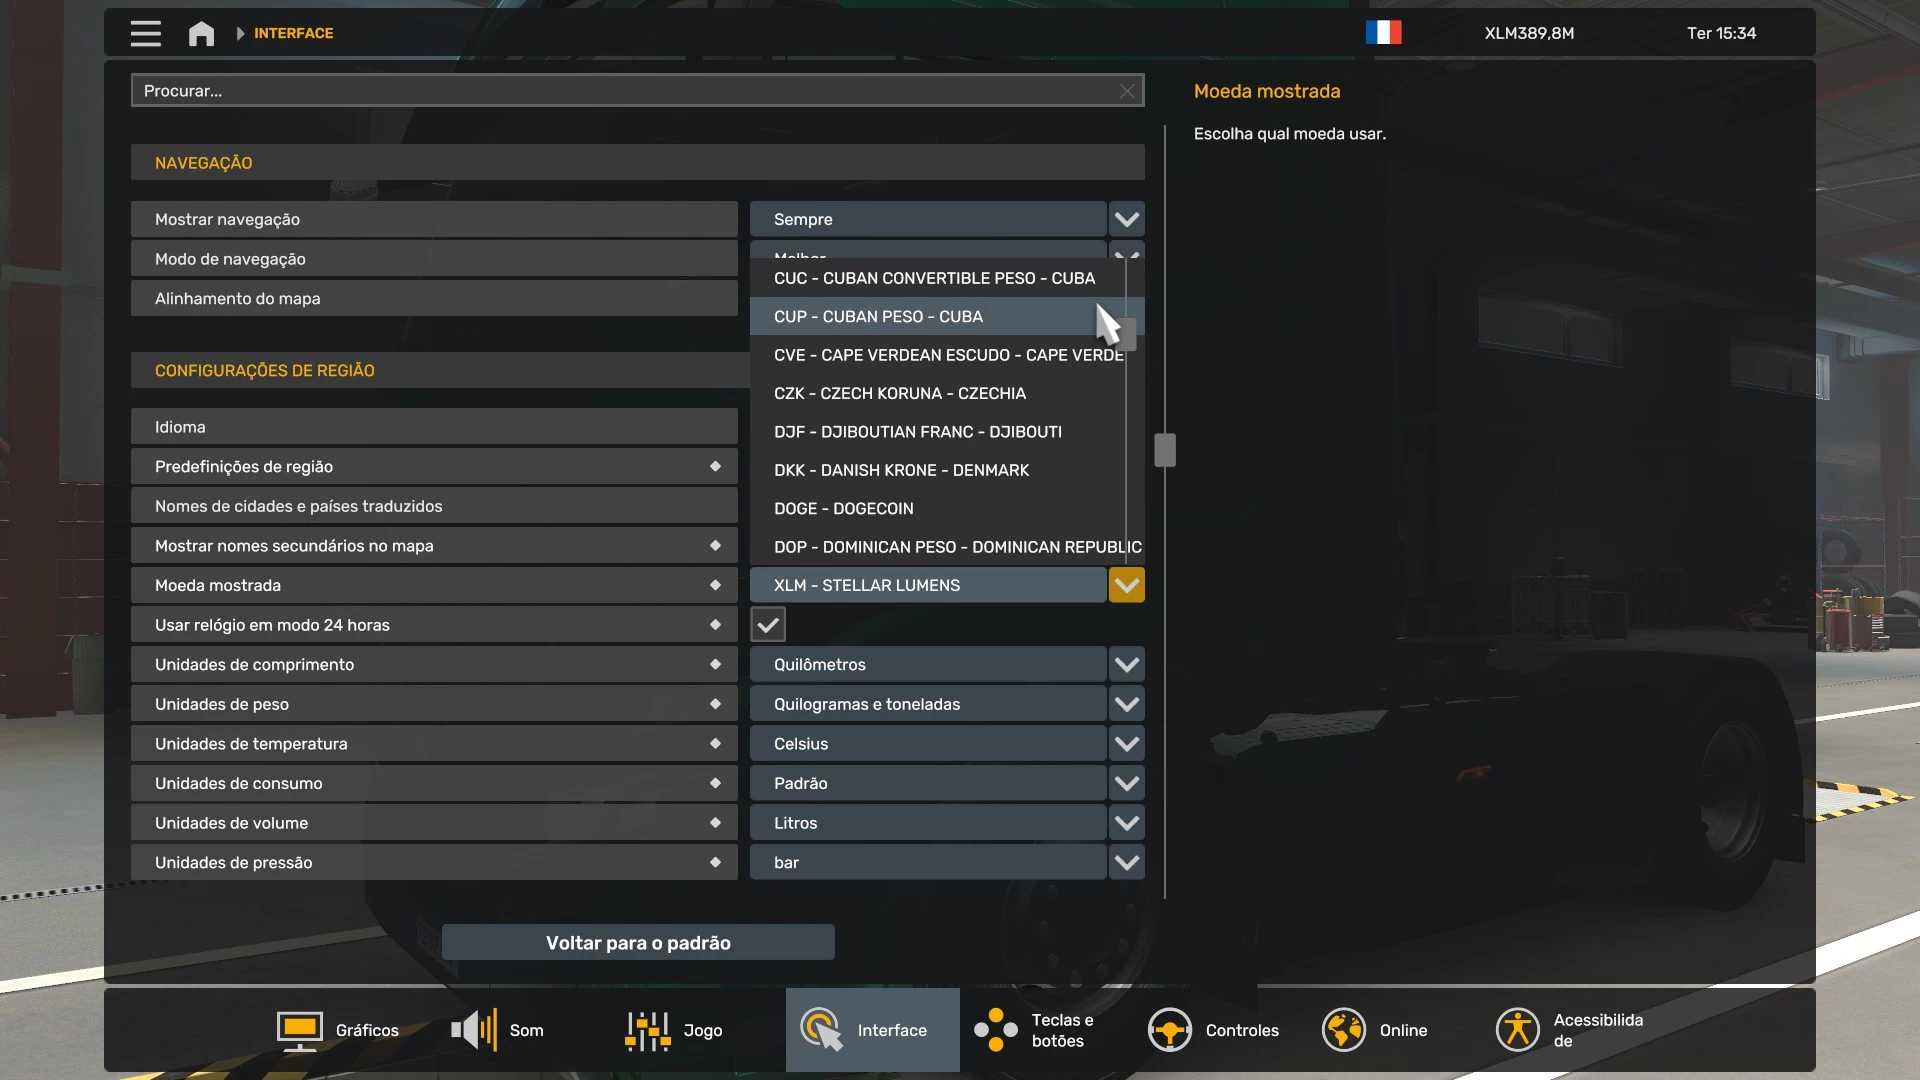
Task: Toggle the 24-hour clock checkbox
Action: [x=768, y=625]
